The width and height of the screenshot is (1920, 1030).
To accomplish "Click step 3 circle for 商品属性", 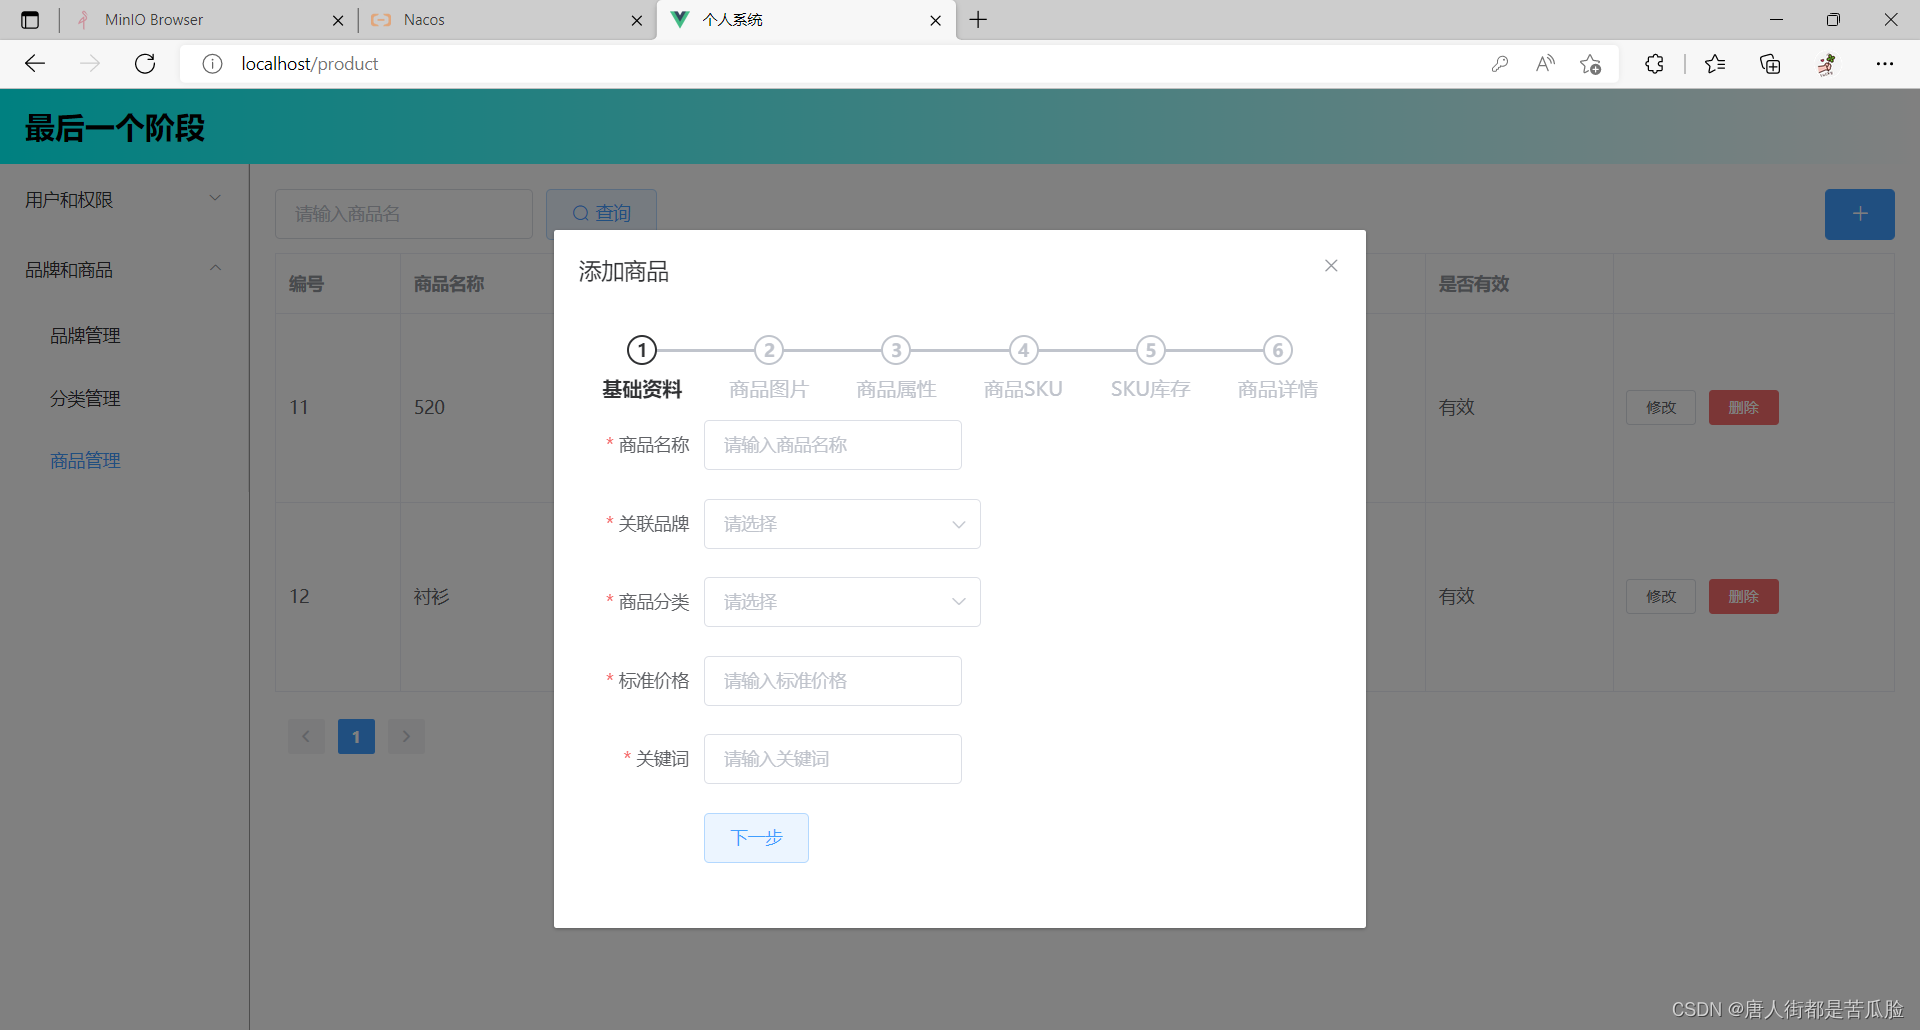I will (x=896, y=350).
